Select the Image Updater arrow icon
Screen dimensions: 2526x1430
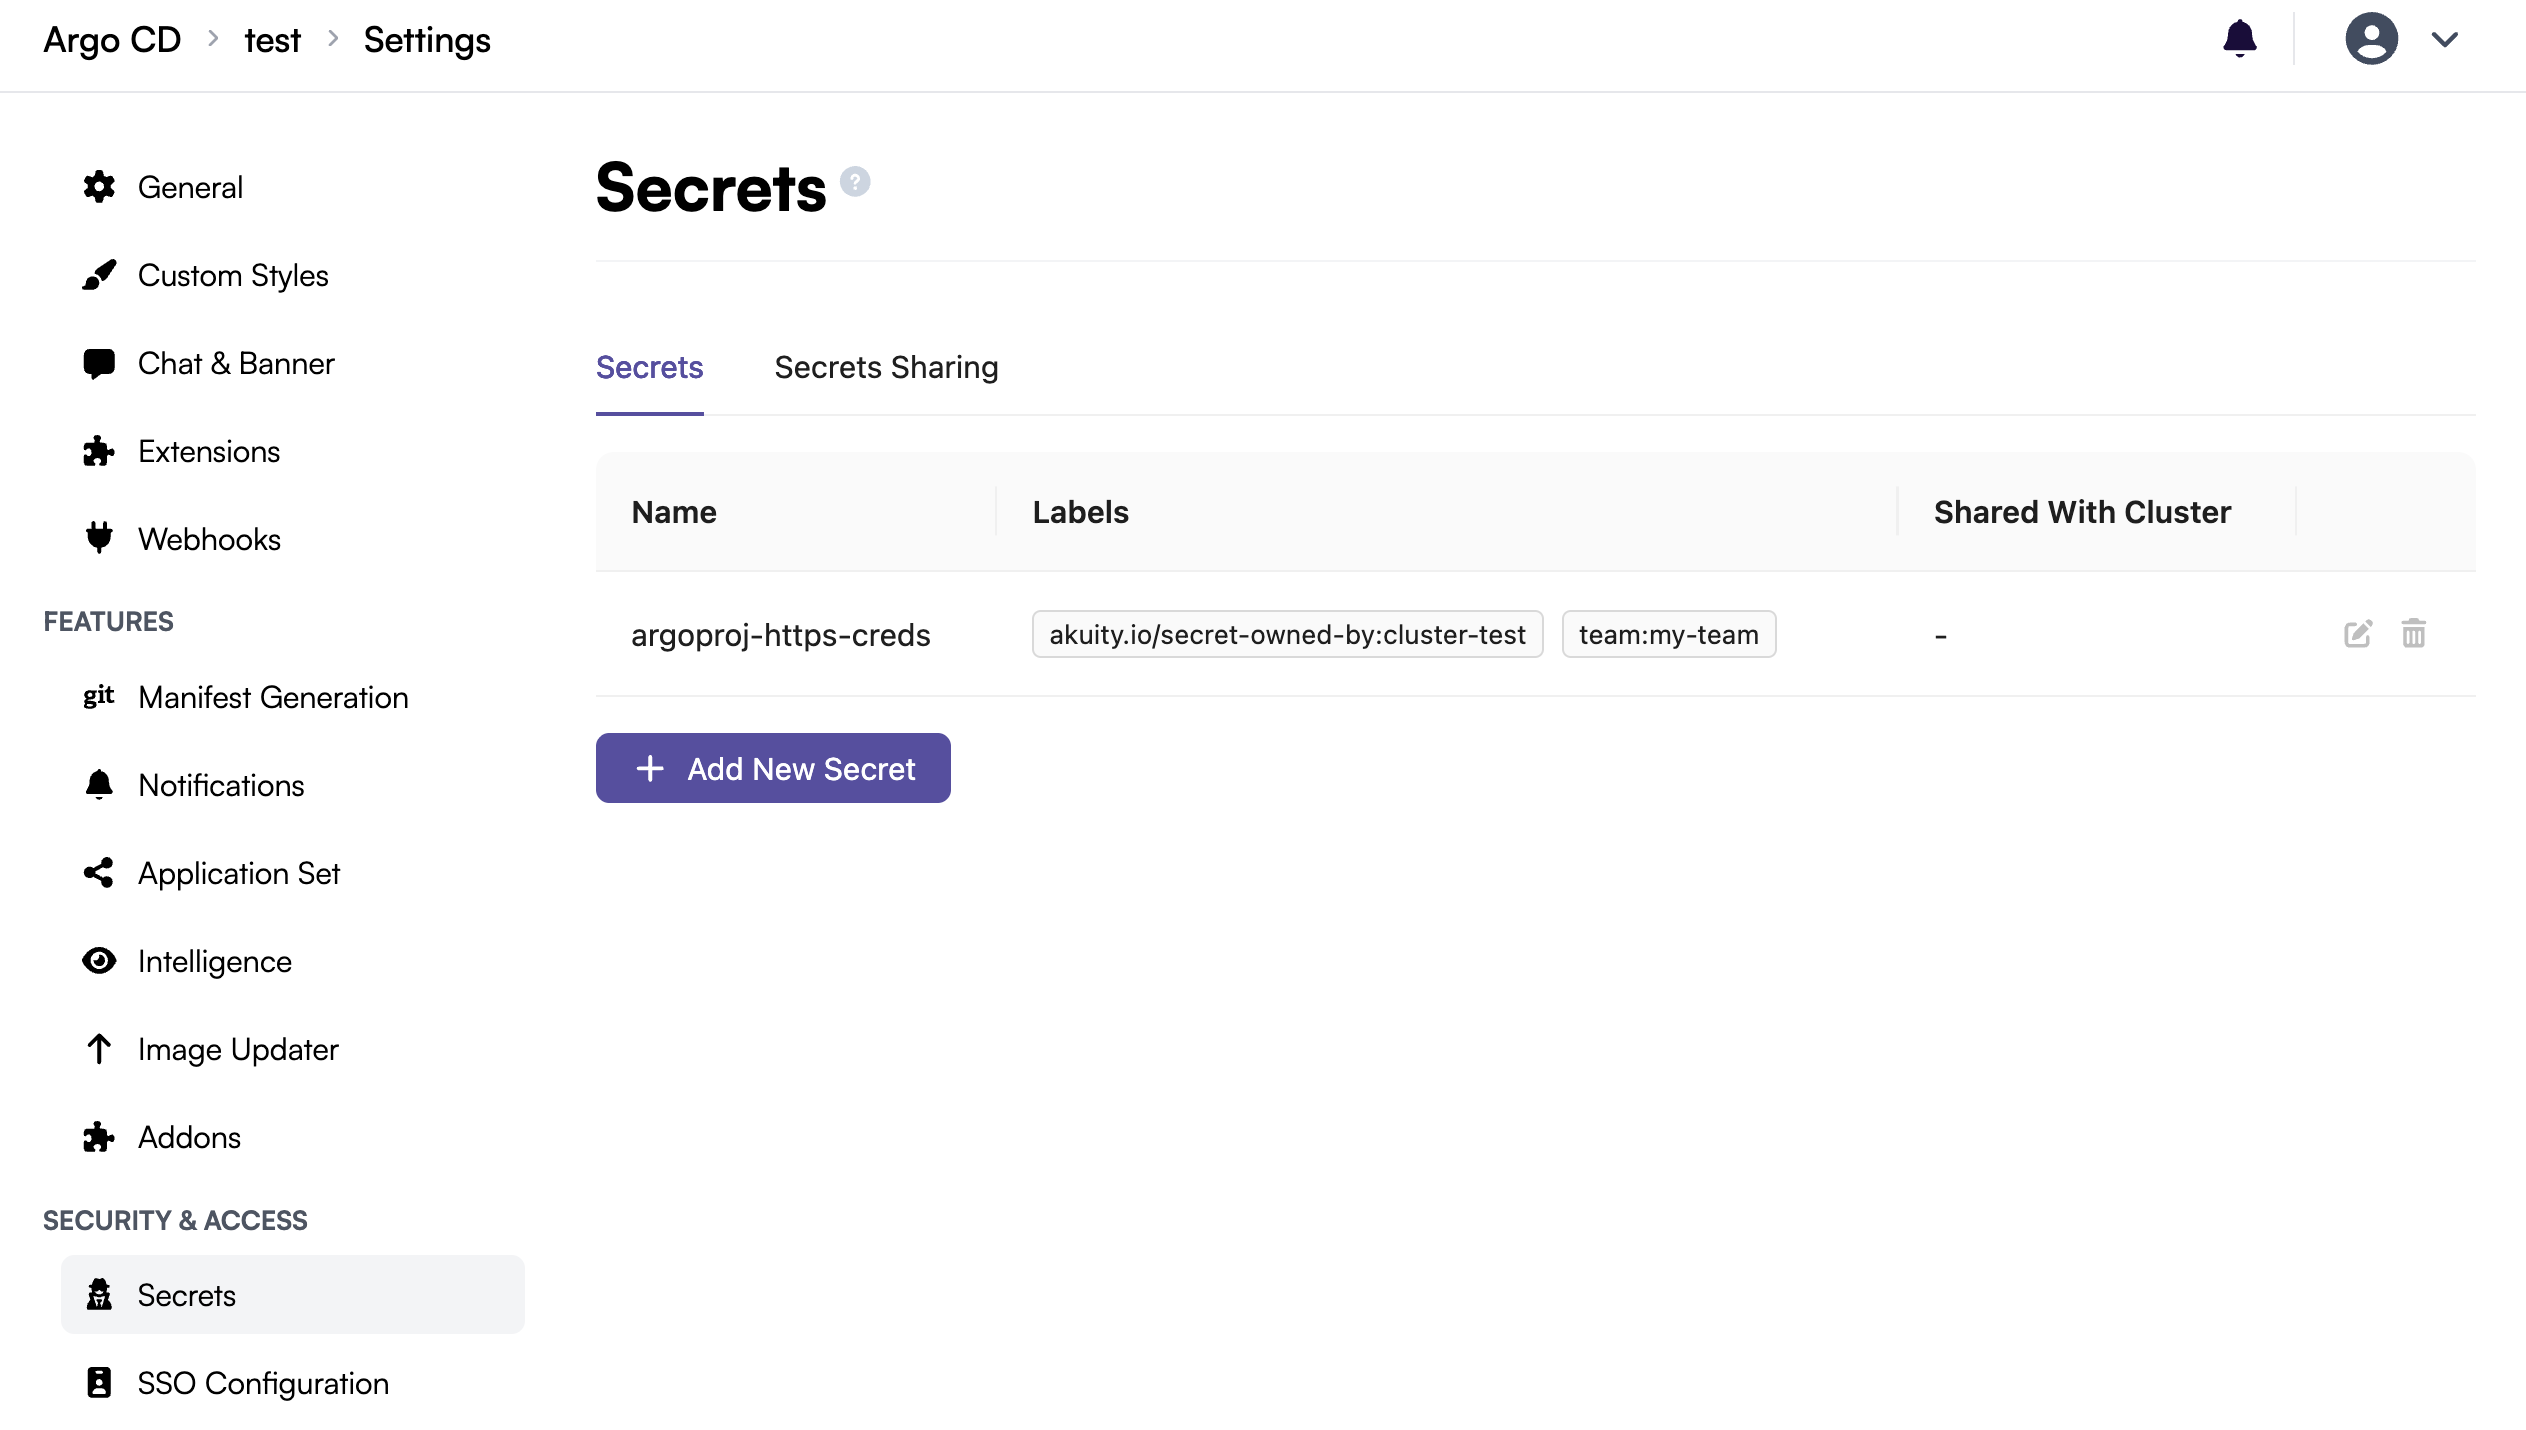click(99, 1049)
